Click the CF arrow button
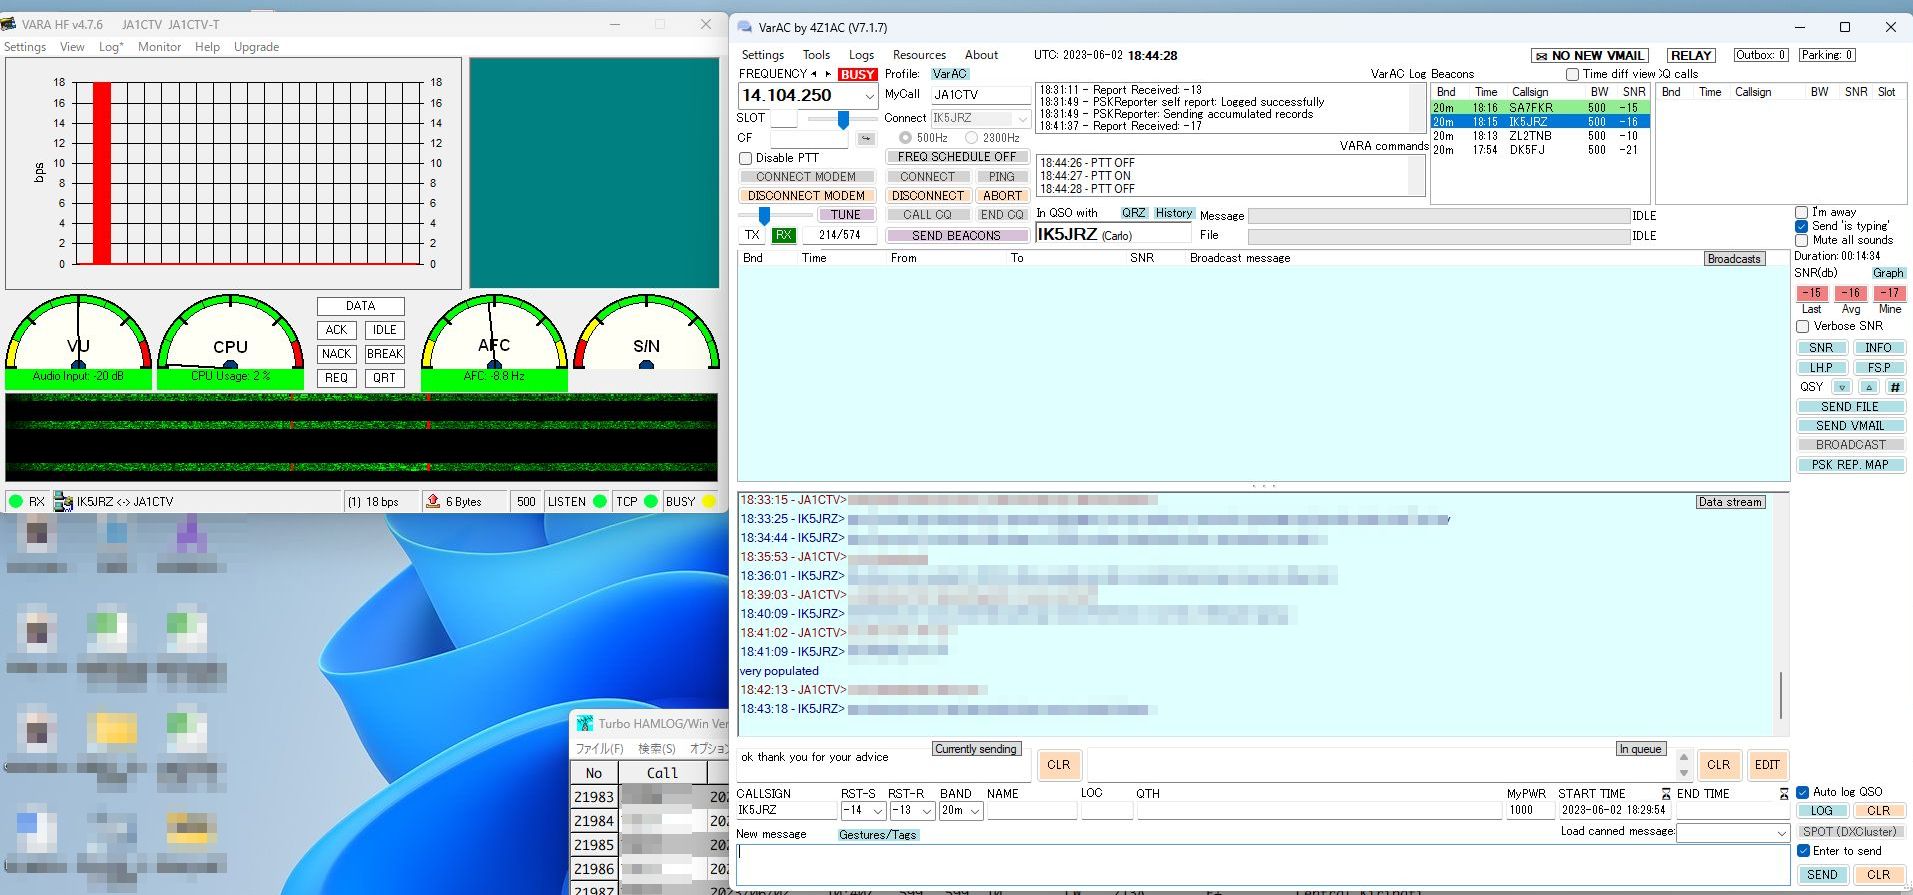The width and height of the screenshot is (1913, 895). tap(866, 138)
